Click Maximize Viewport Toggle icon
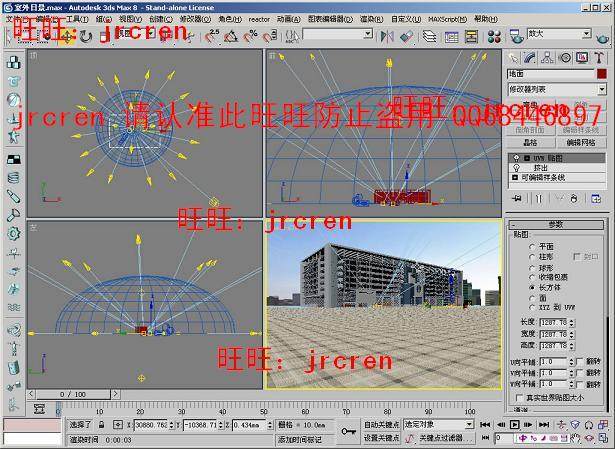Image resolution: width=615 pixels, height=449 pixels. 603,438
